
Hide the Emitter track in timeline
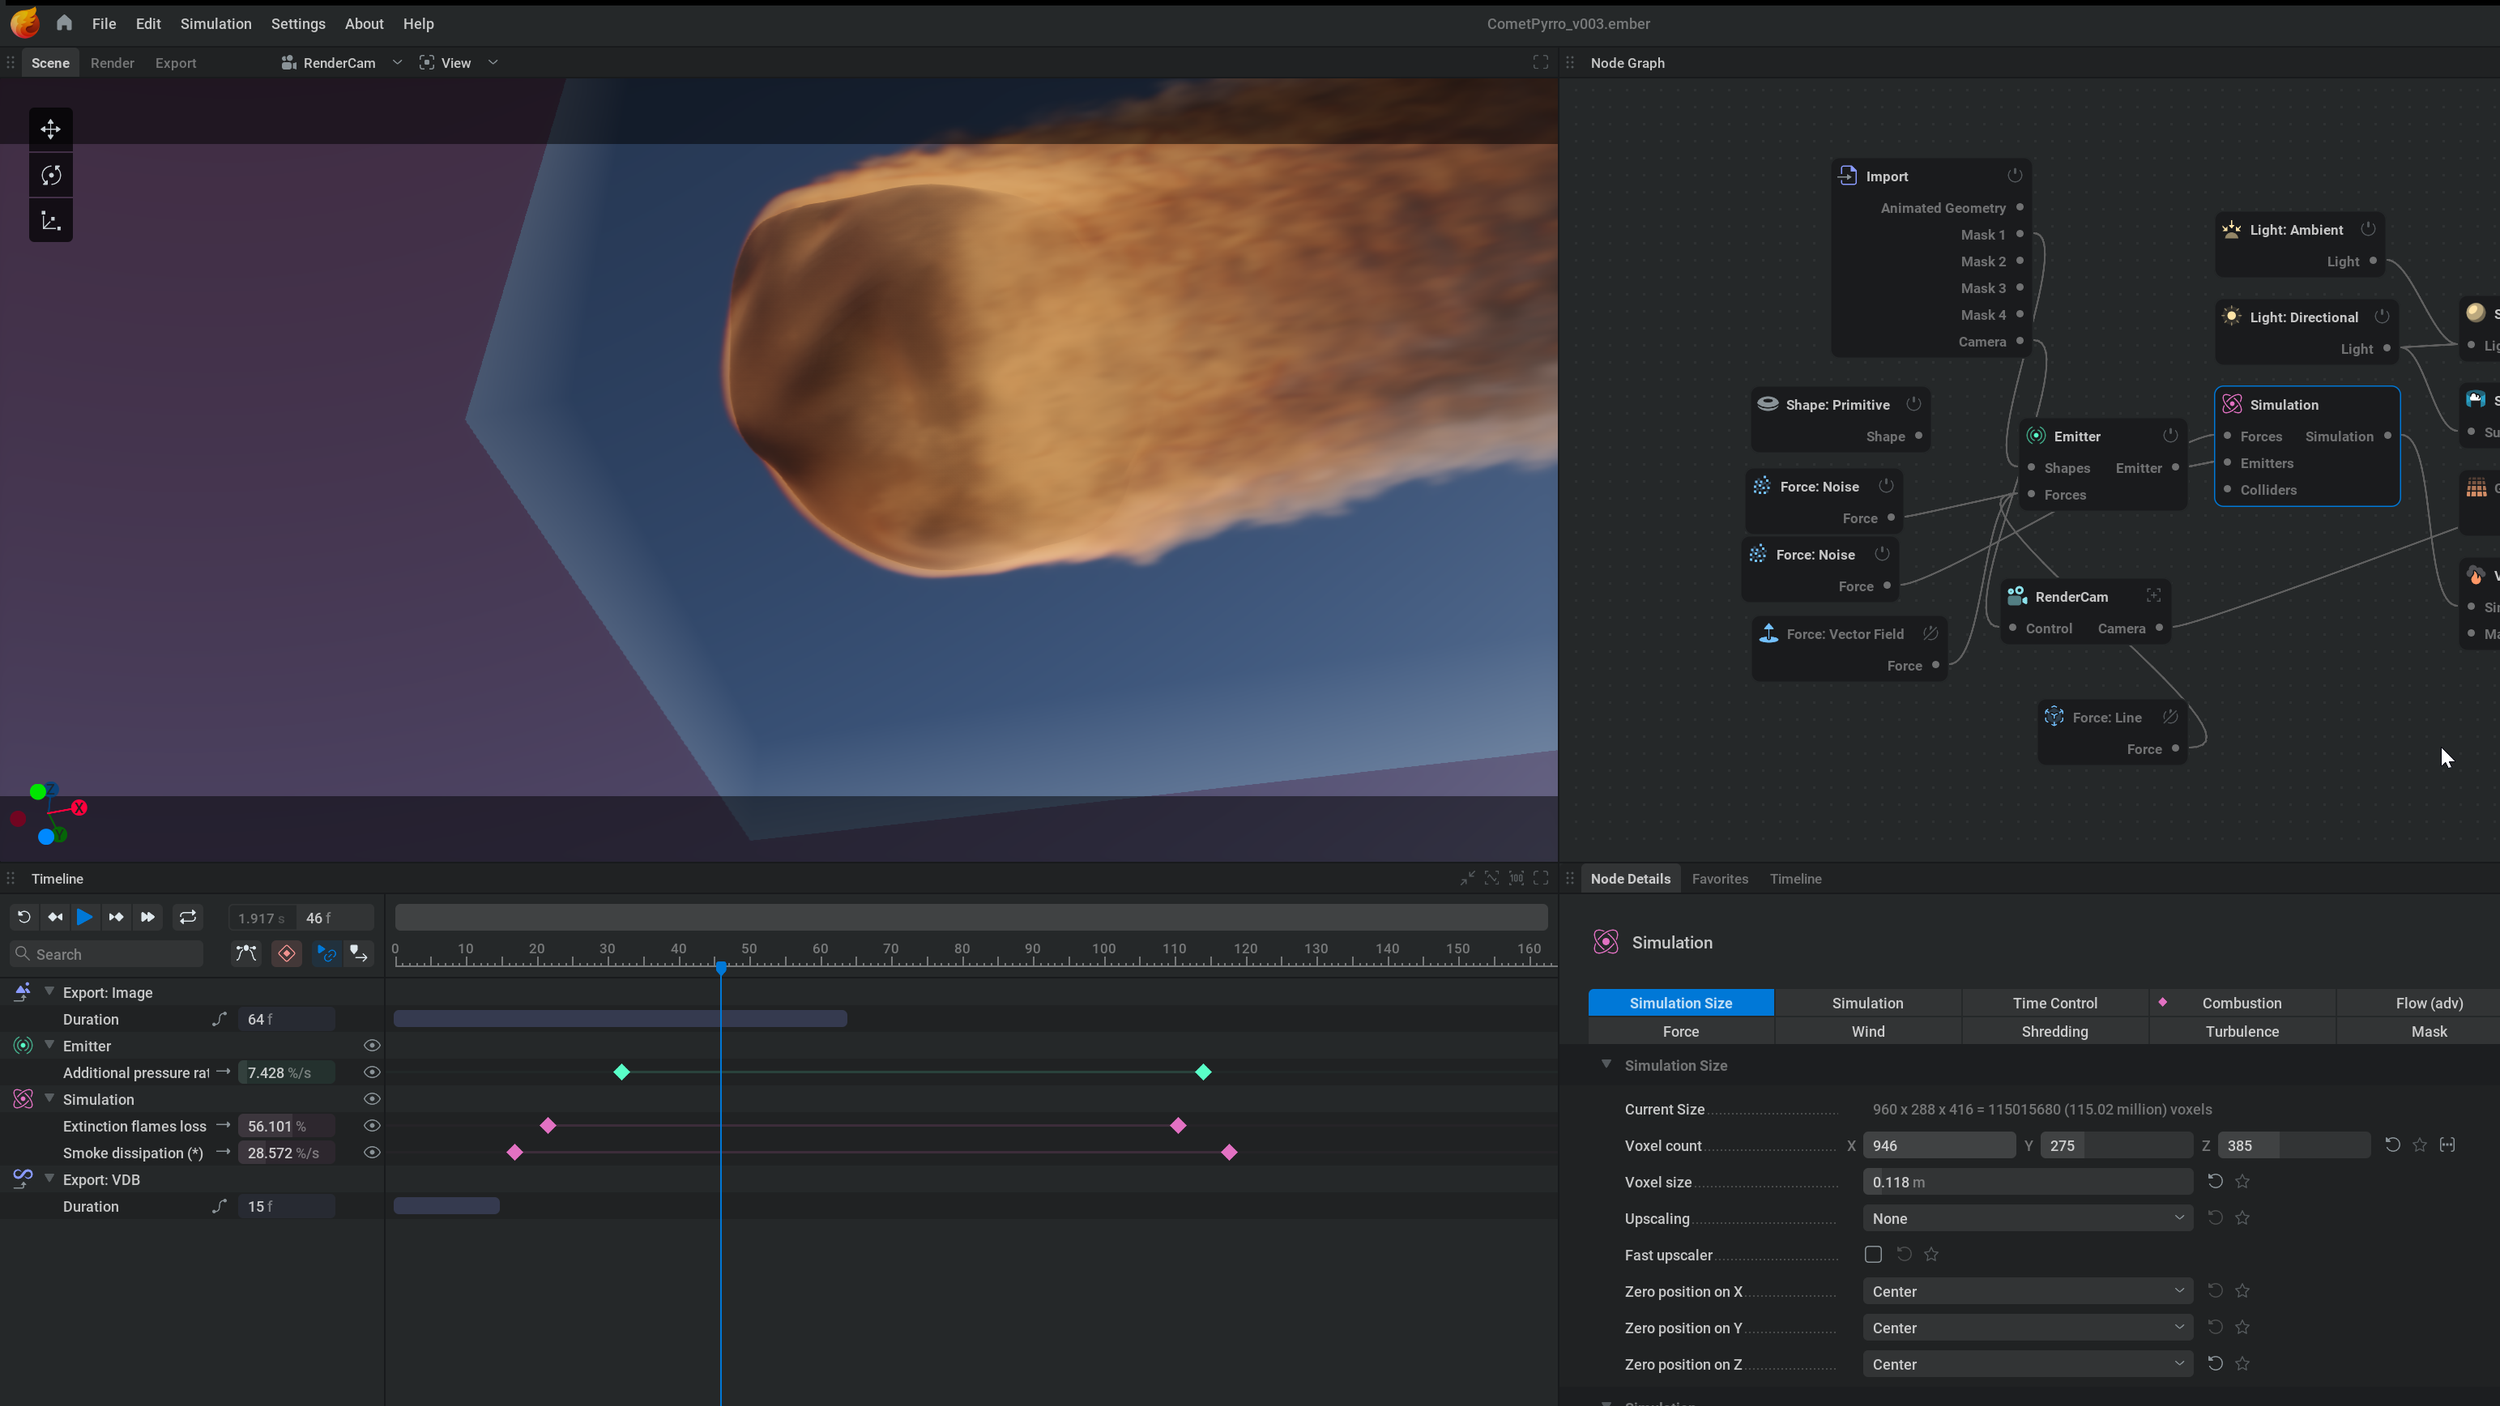(372, 1046)
